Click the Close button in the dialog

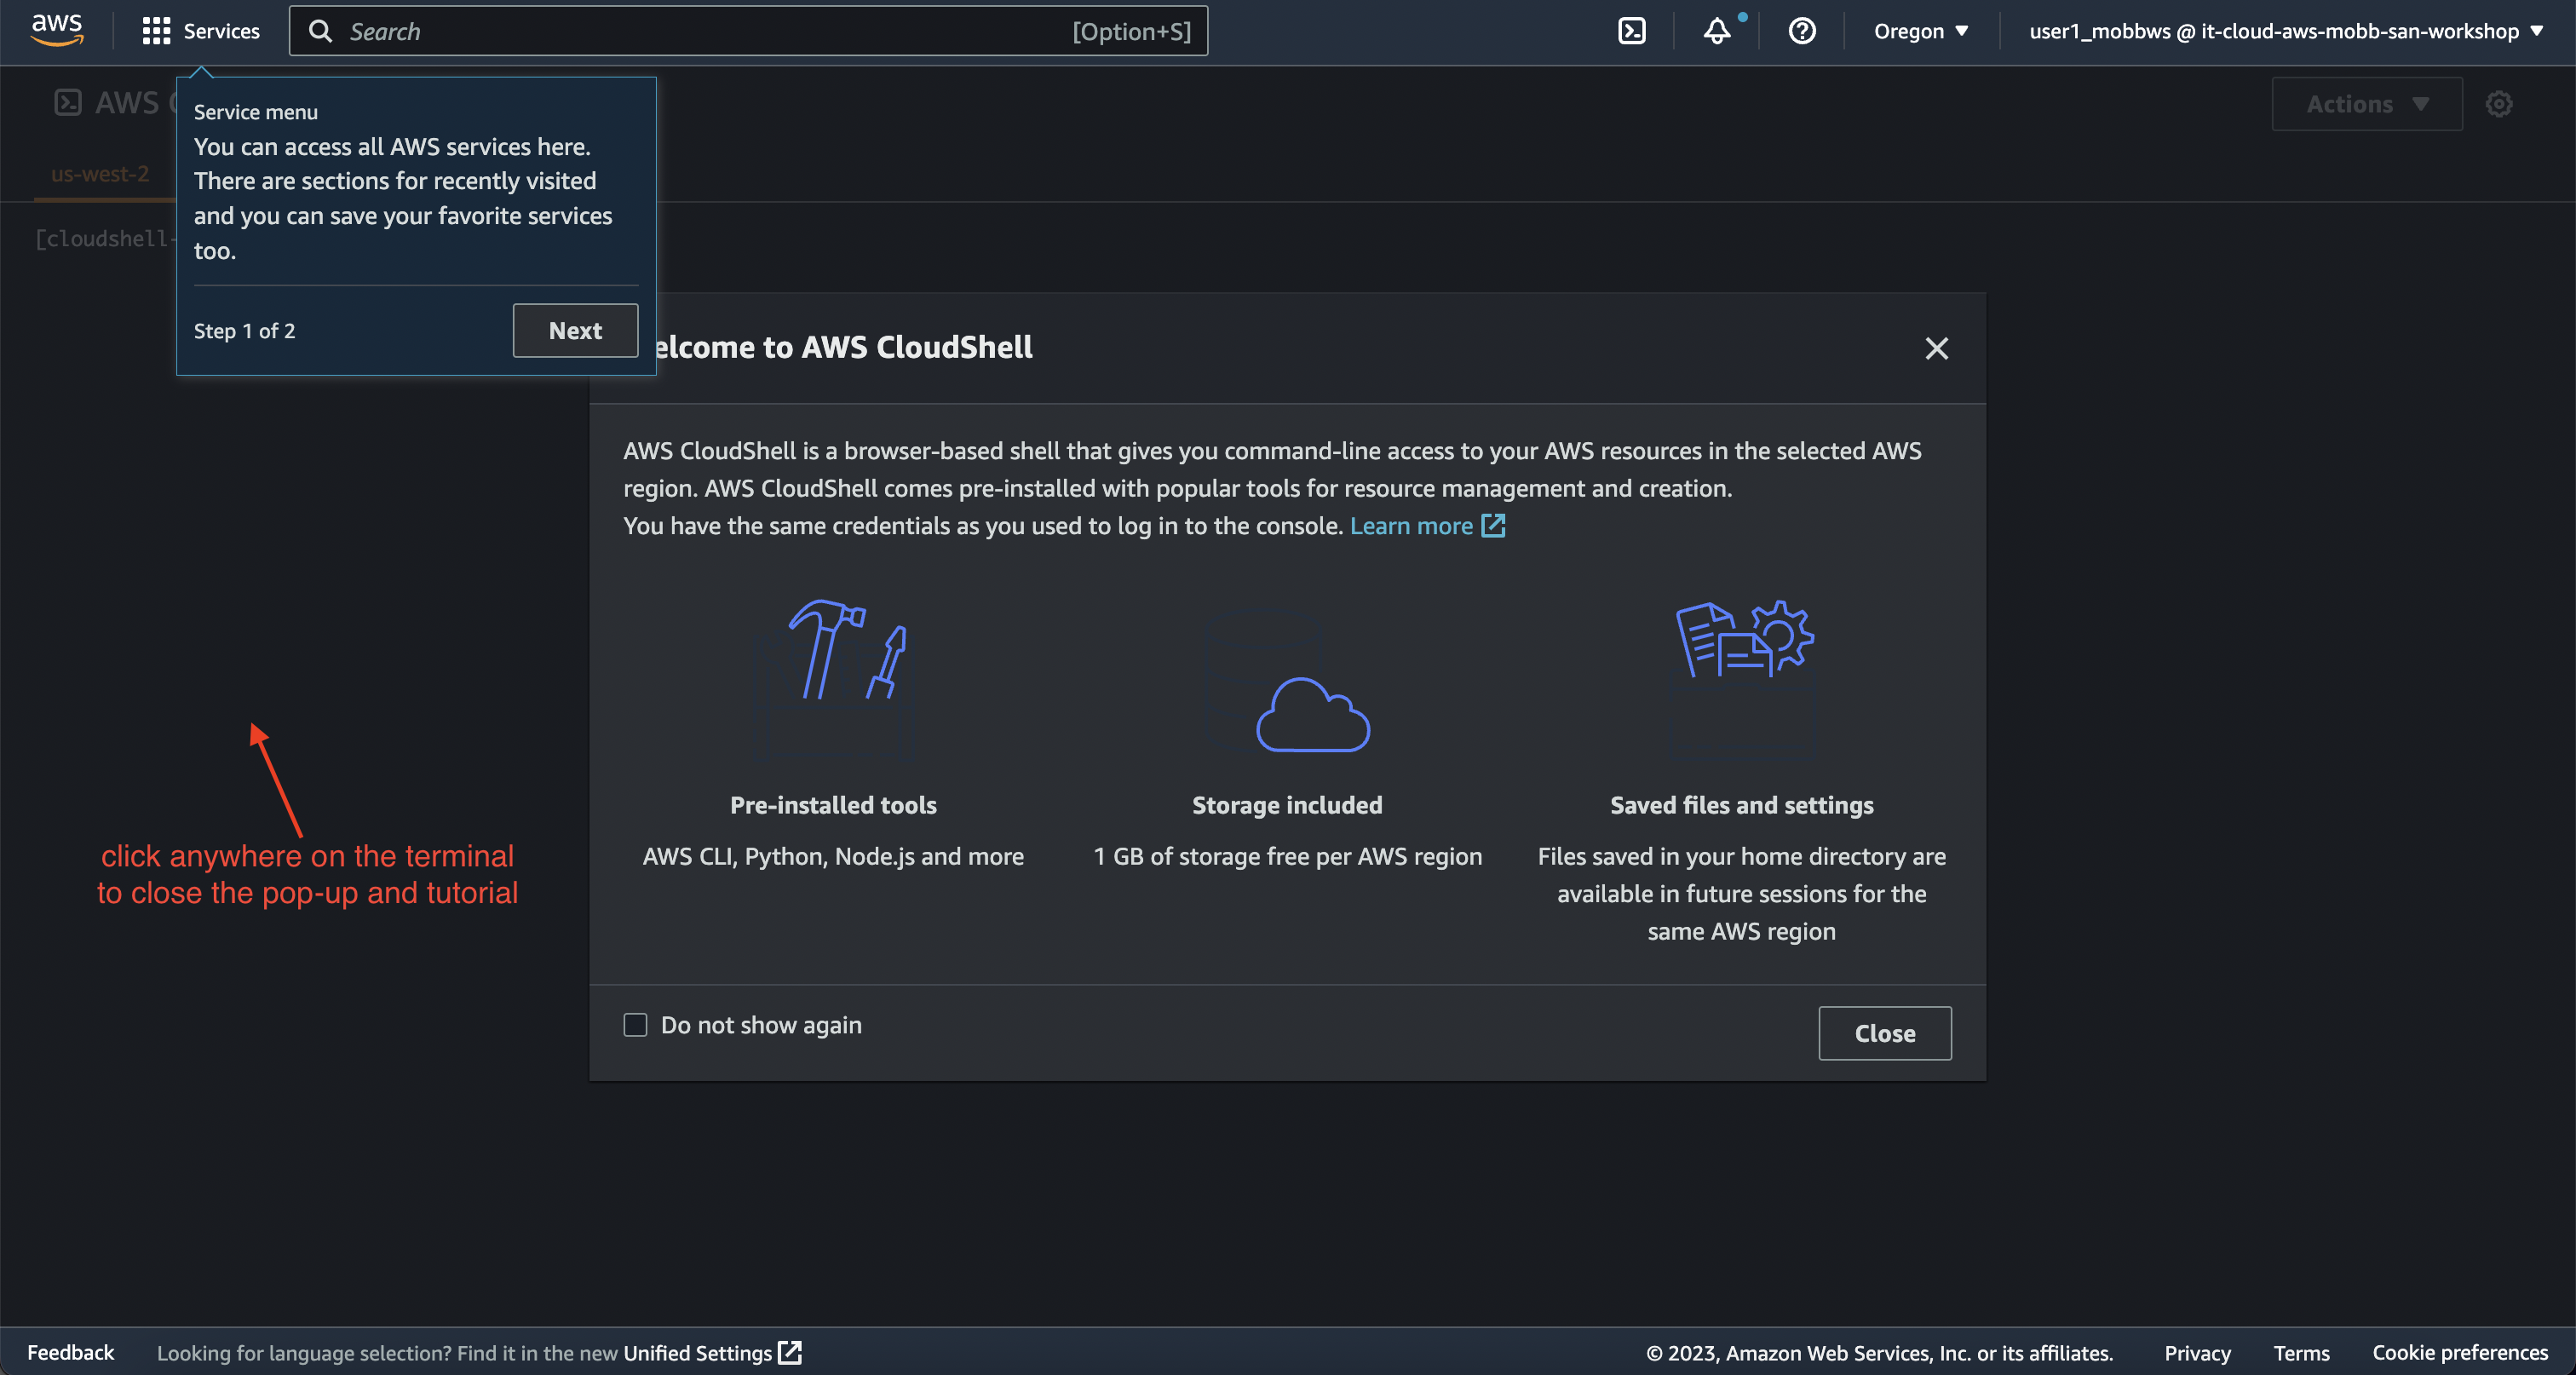pyautogui.click(x=1884, y=1033)
